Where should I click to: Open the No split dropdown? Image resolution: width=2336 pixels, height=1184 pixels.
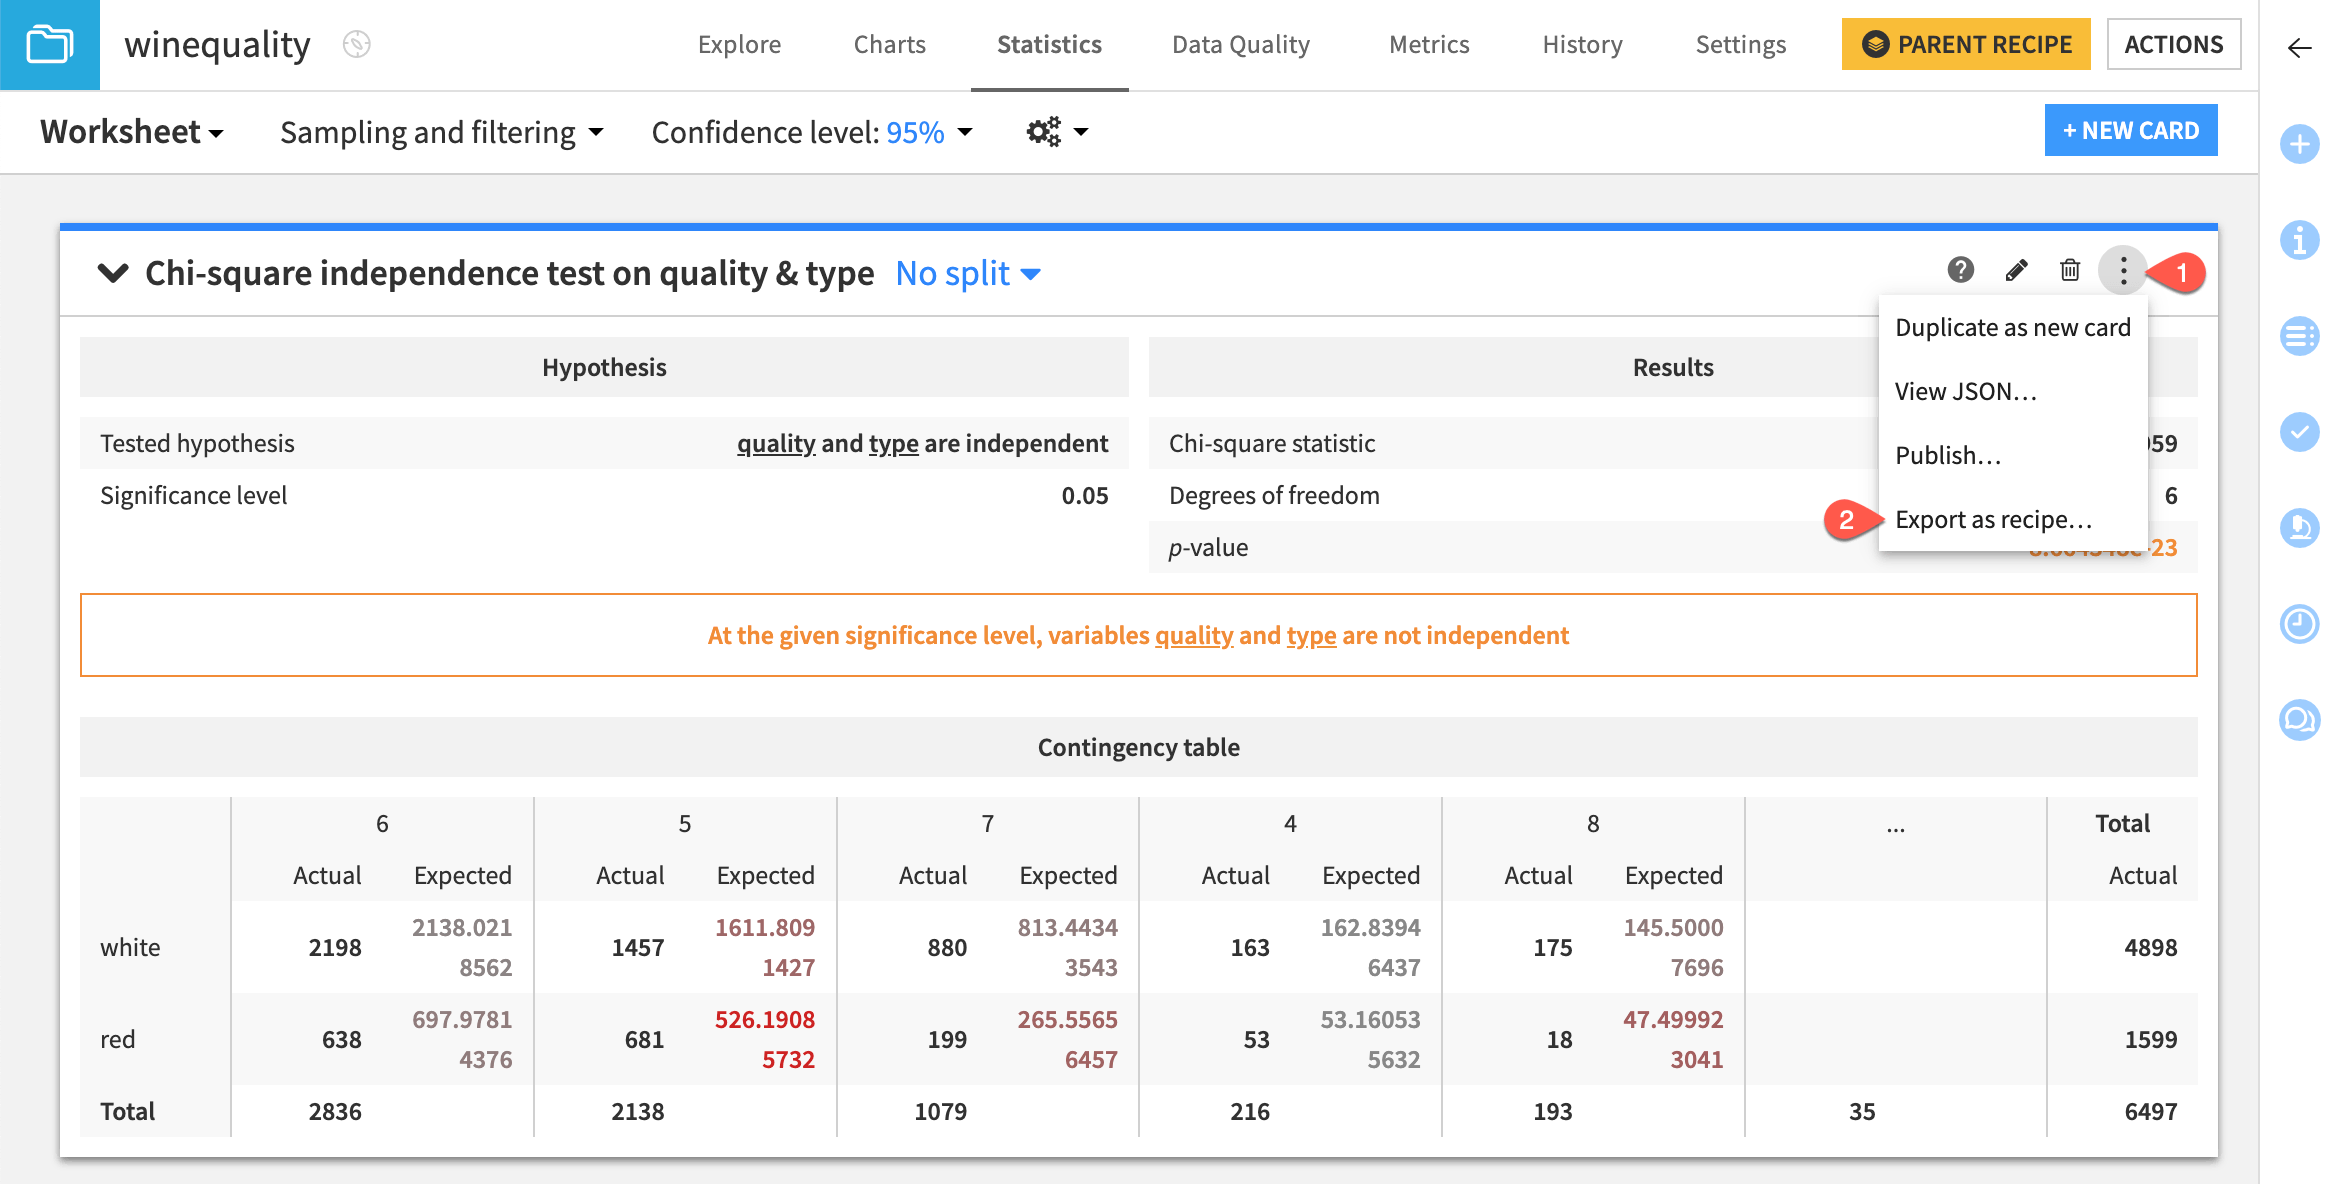(966, 273)
